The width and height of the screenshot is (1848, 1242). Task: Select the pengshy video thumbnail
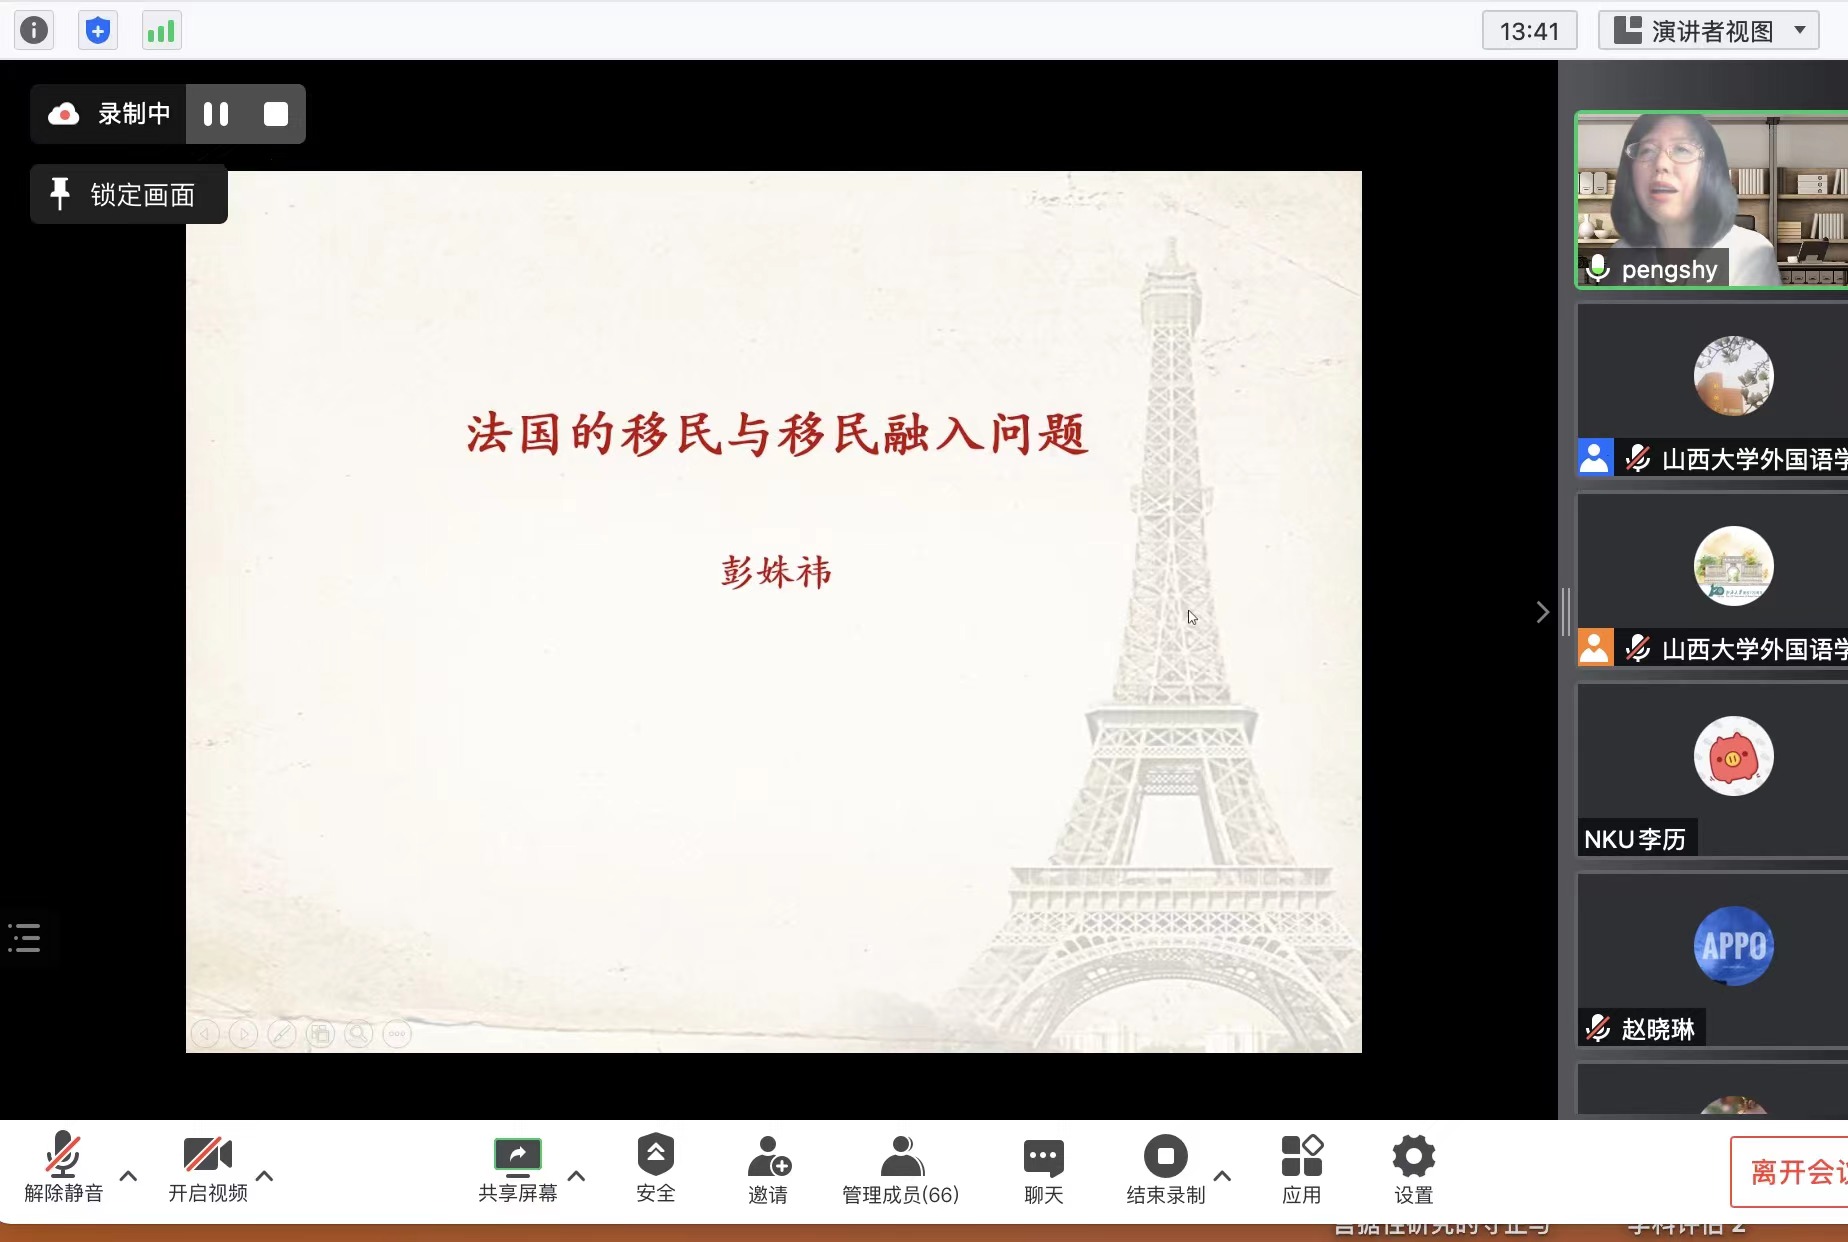point(1710,200)
